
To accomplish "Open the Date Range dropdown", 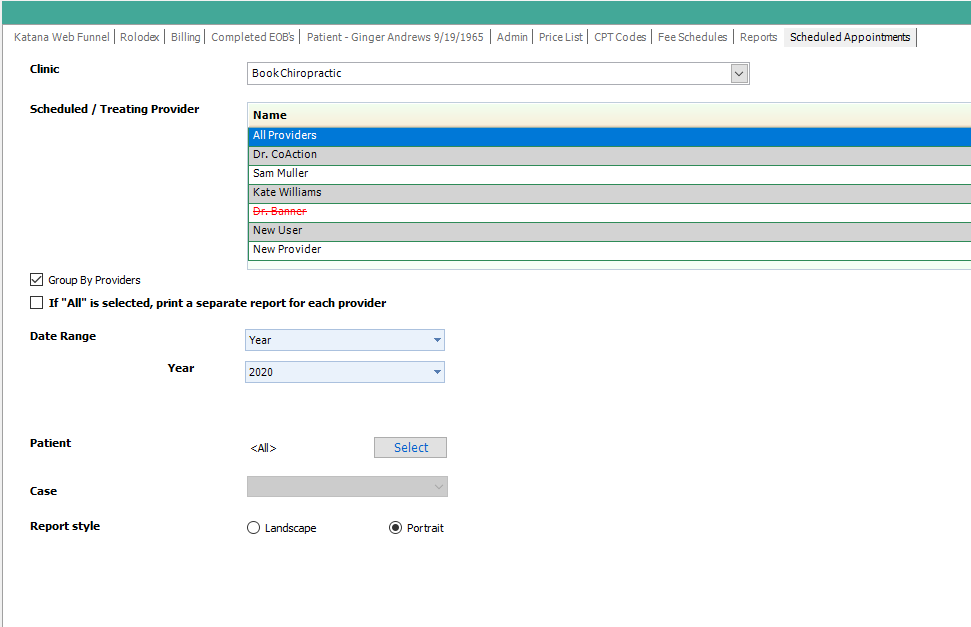I will coord(345,340).
